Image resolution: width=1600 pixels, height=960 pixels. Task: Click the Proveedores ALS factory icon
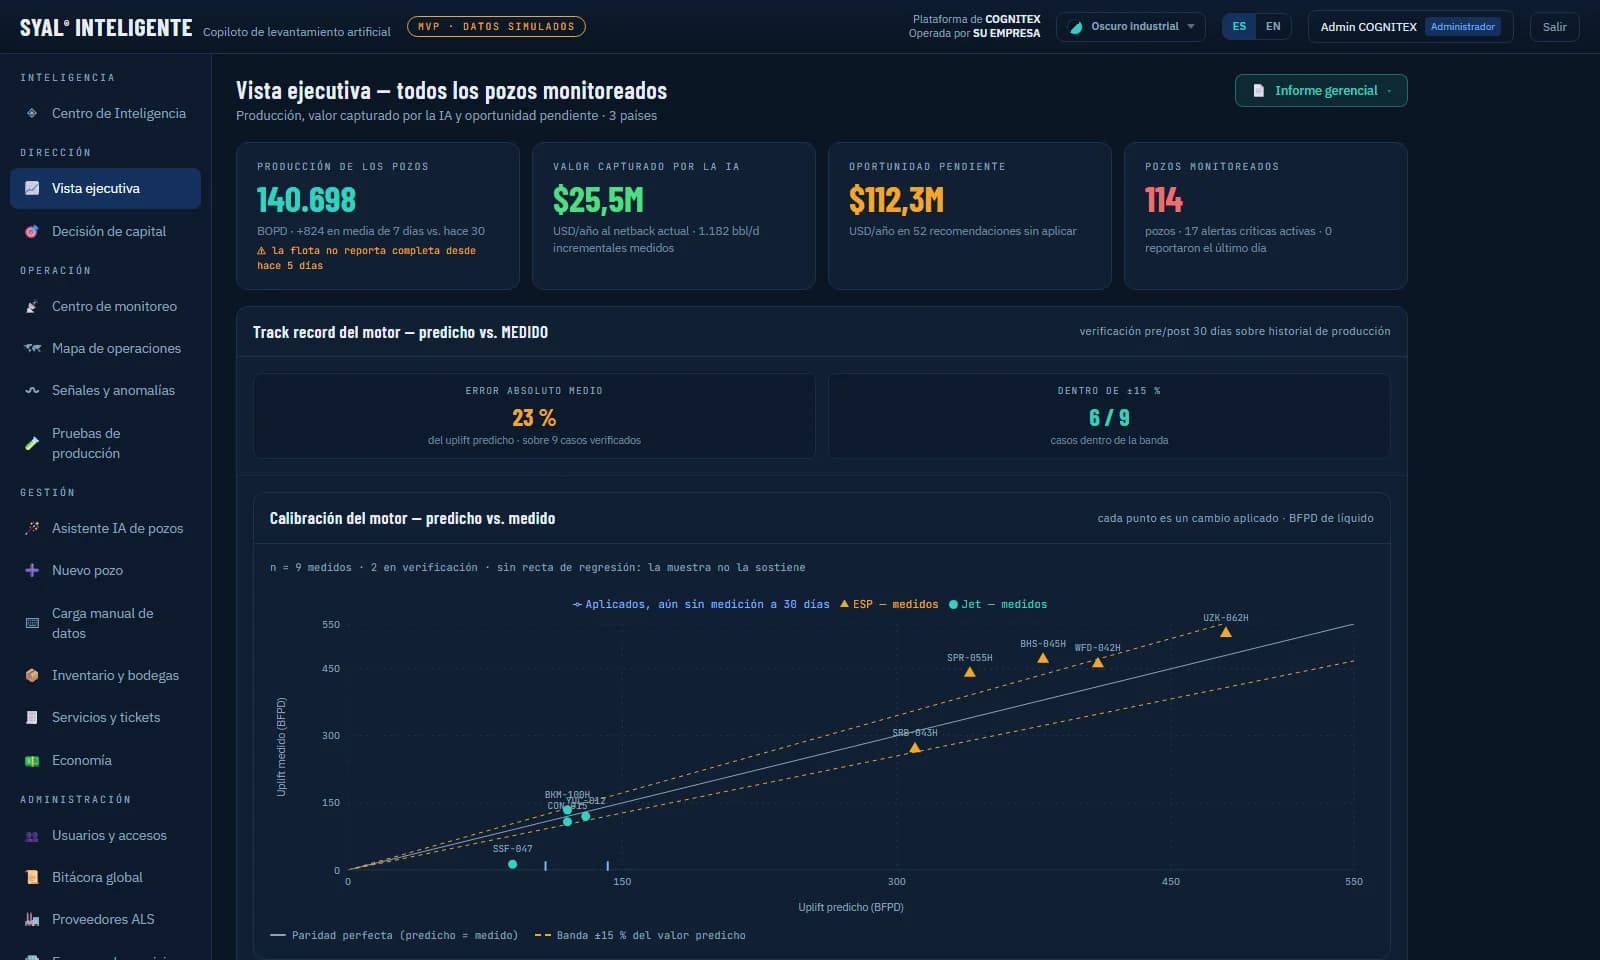[x=32, y=919]
